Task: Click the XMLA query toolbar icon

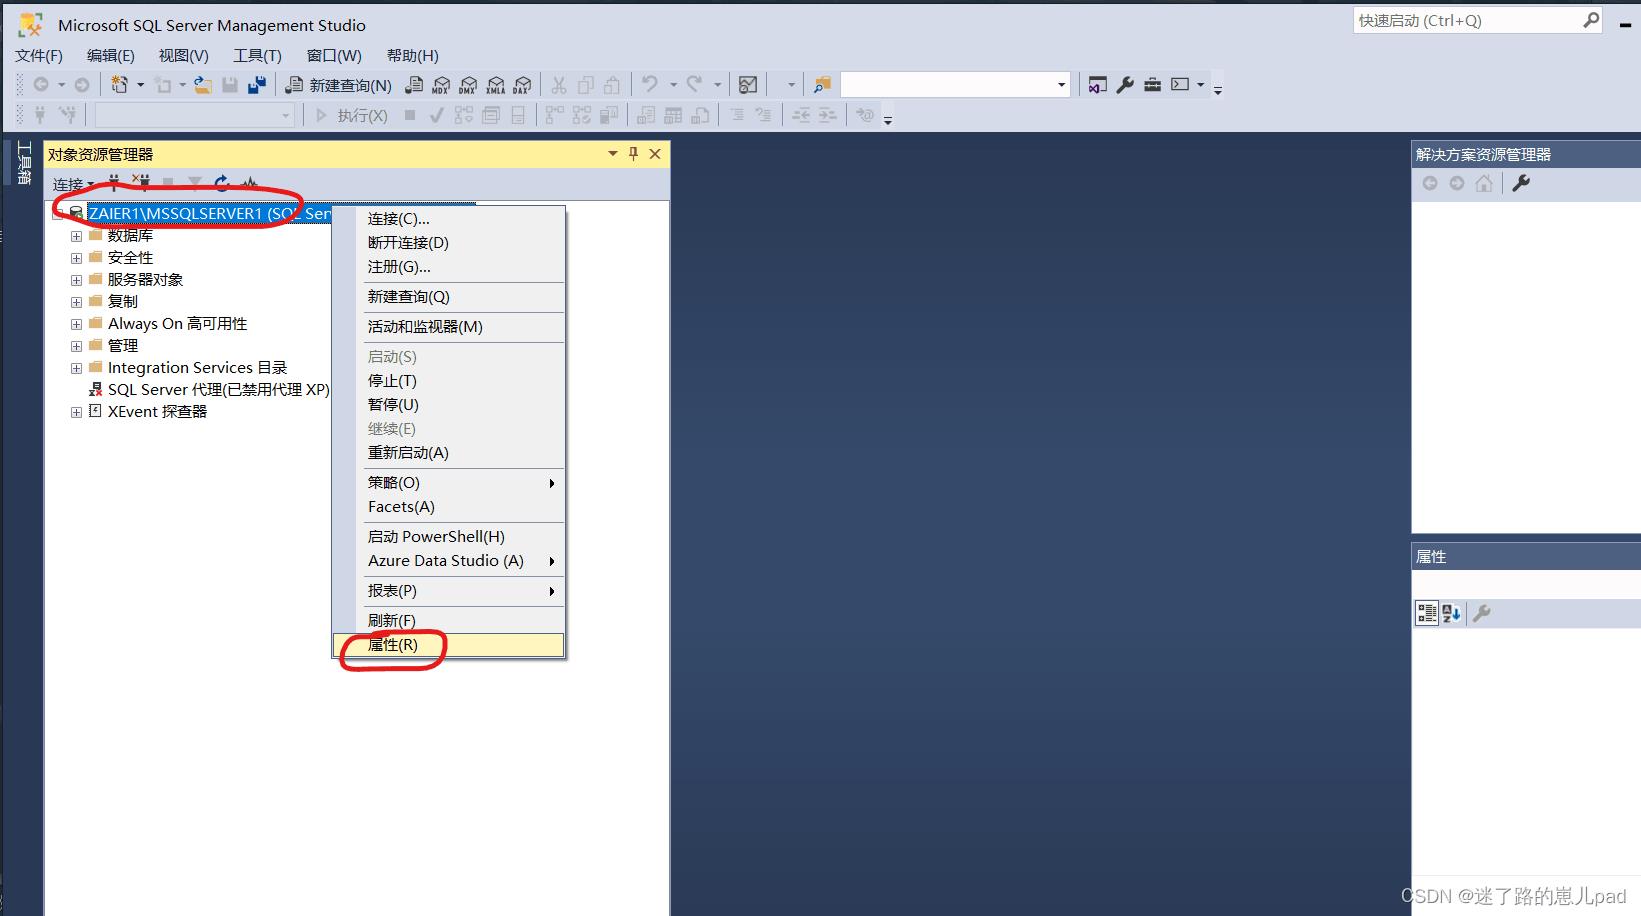Action: pyautogui.click(x=495, y=86)
